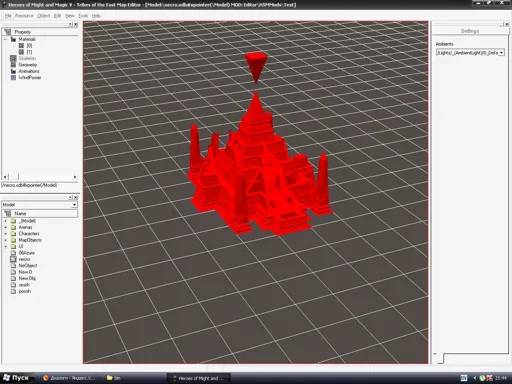Screen dimensions: 512x384
Task: Select the Materials folder icon
Action: (13, 39)
